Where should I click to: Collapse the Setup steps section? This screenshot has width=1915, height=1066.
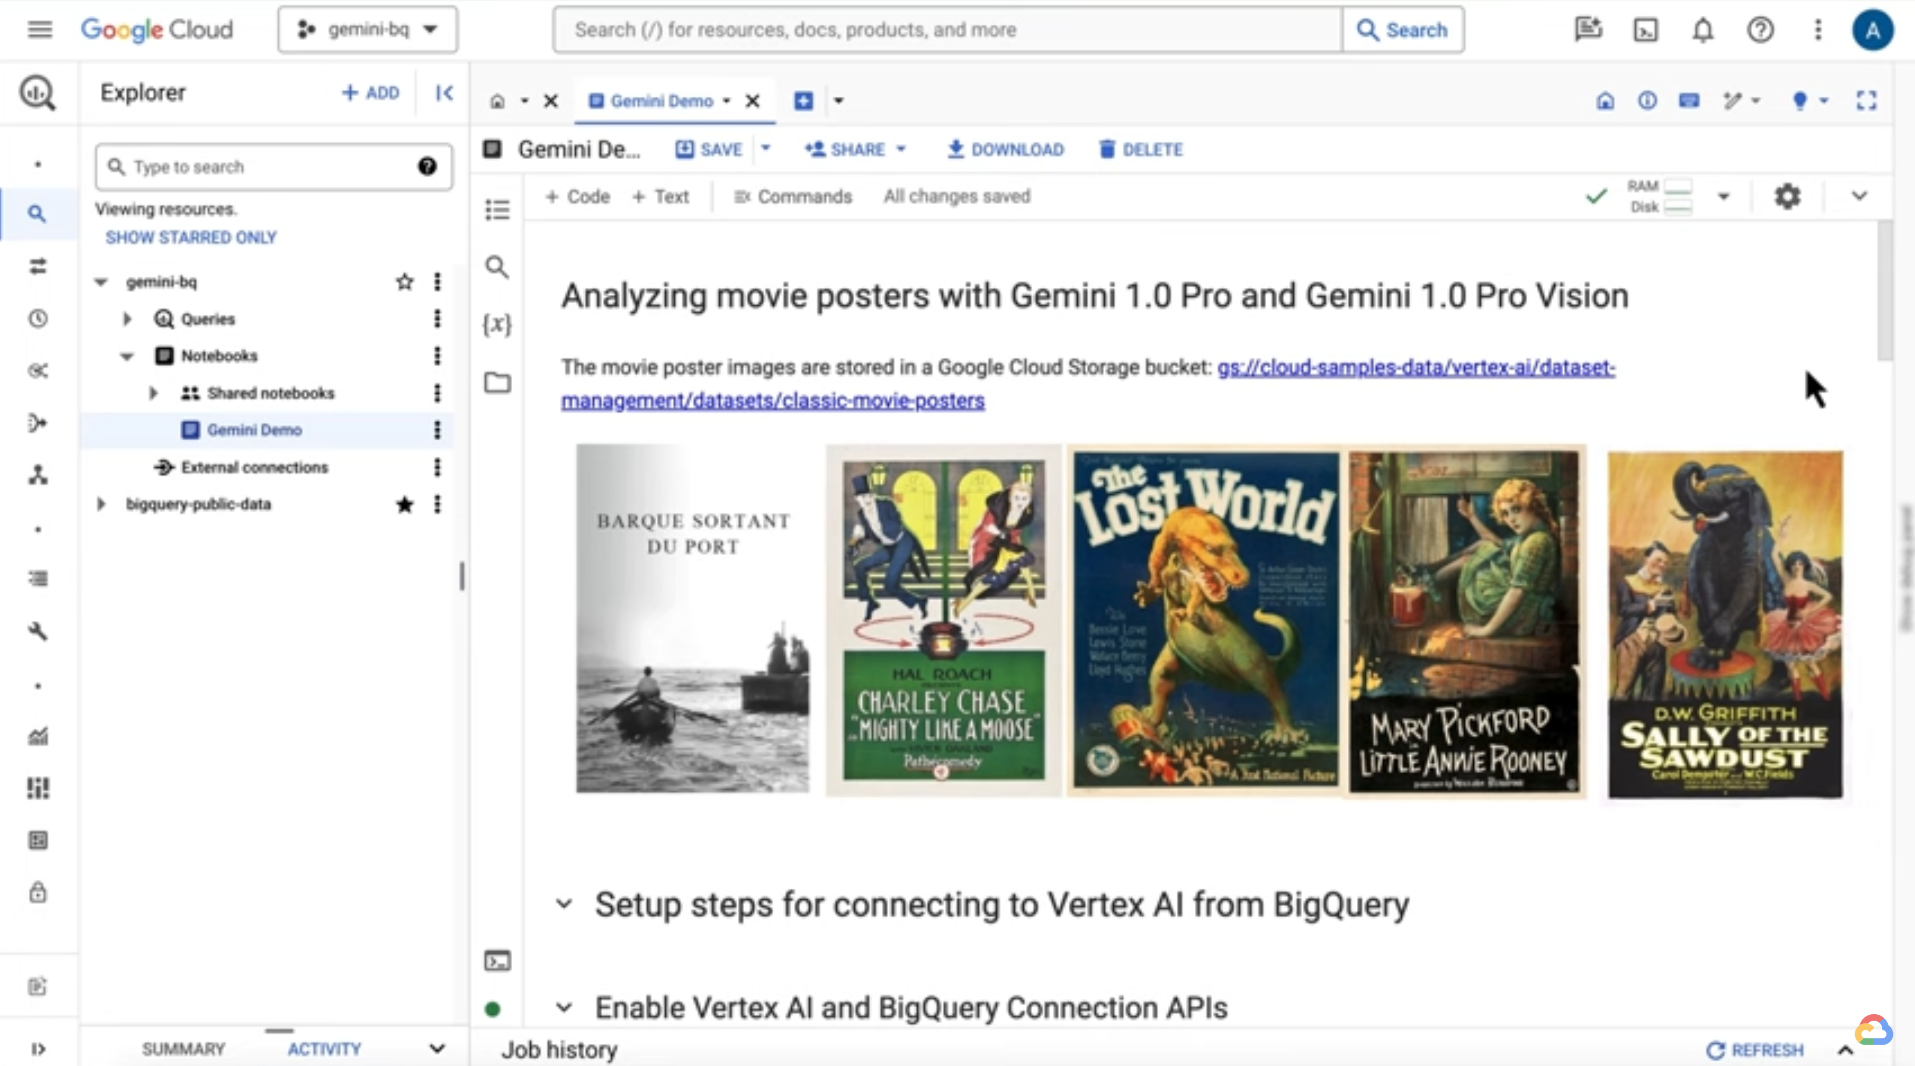564,904
